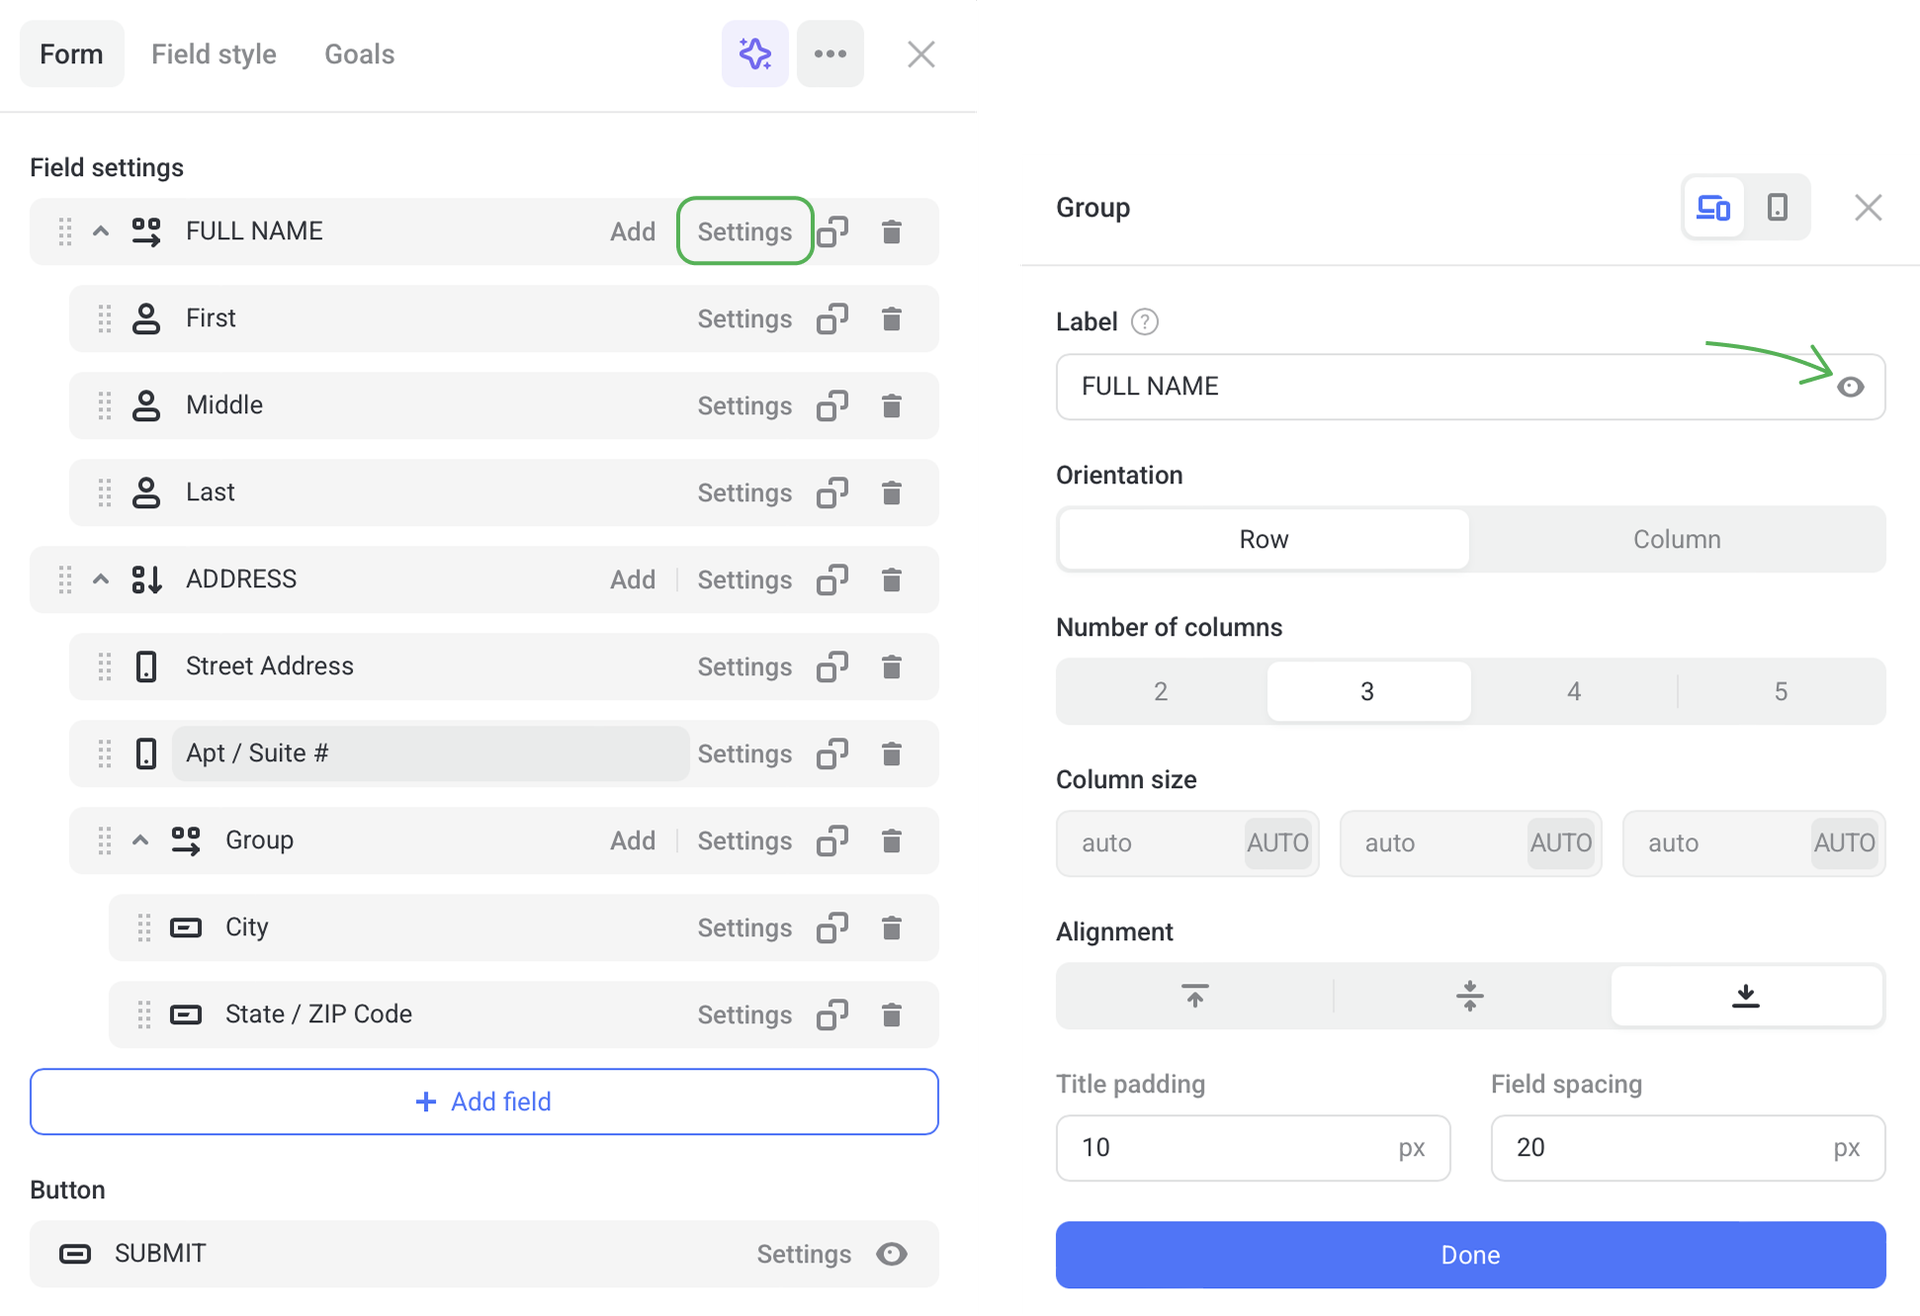The width and height of the screenshot is (1920, 1316).
Task: Delete the Street Address field
Action: pos(892,667)
